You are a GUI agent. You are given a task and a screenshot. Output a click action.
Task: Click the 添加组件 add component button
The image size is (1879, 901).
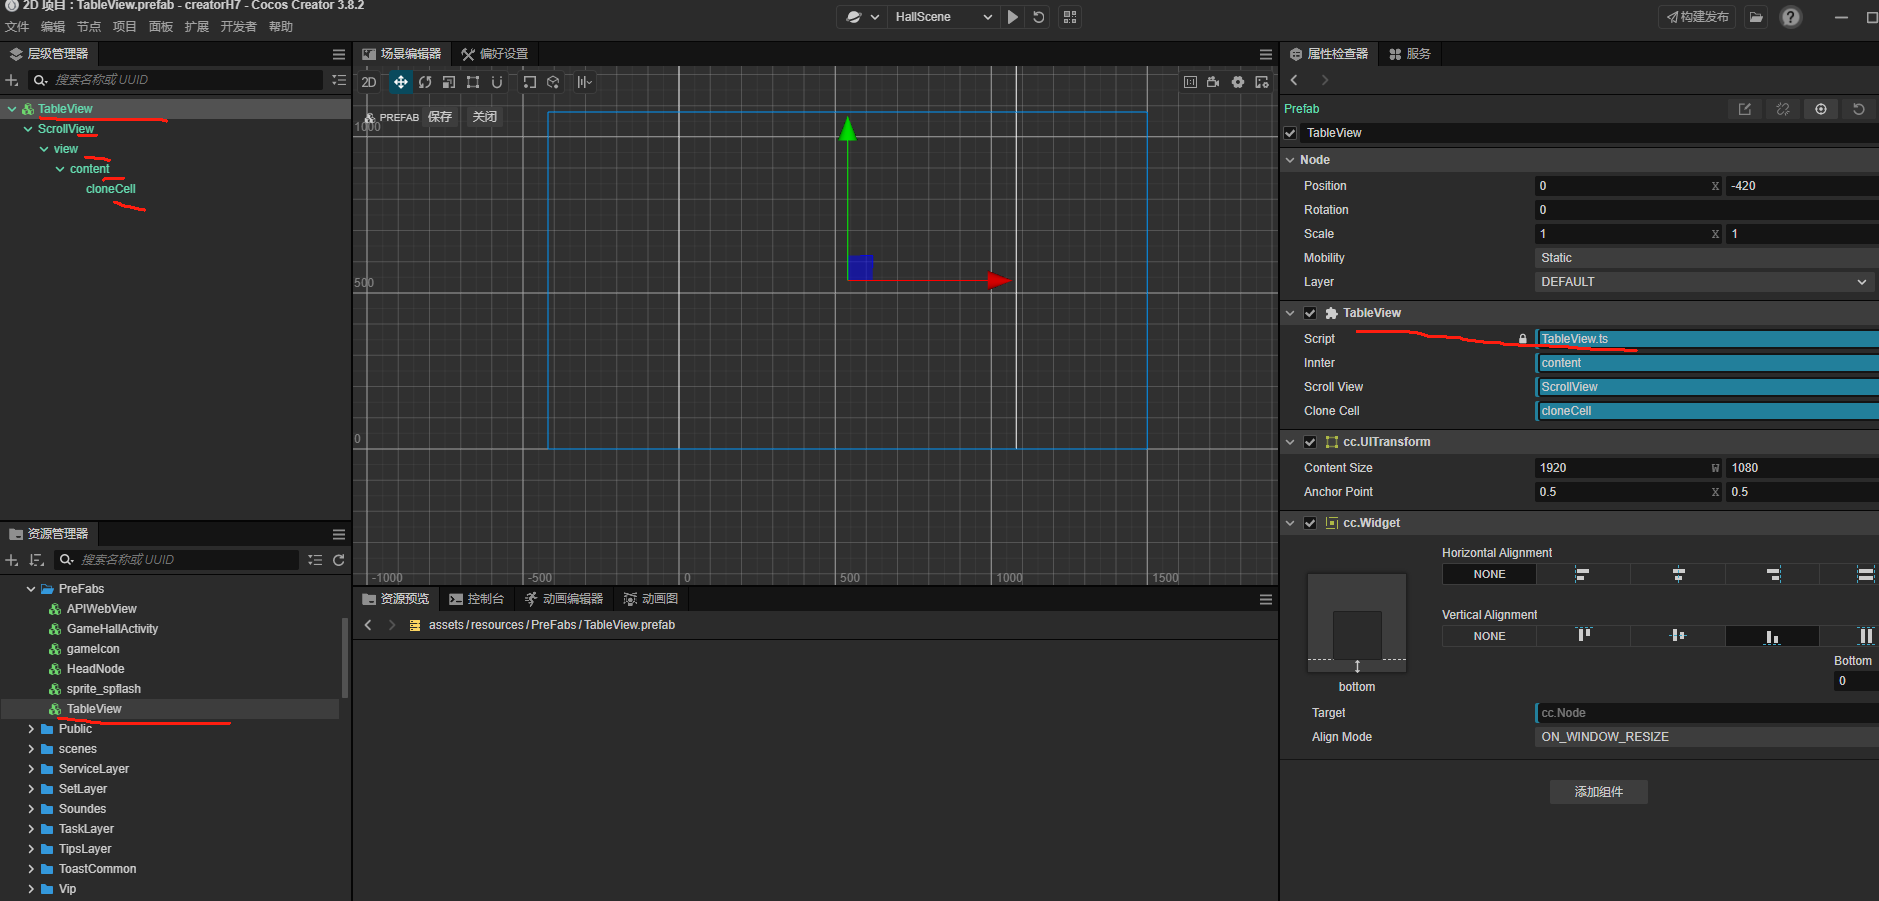pyautogui.click(x=1598, y=792)
